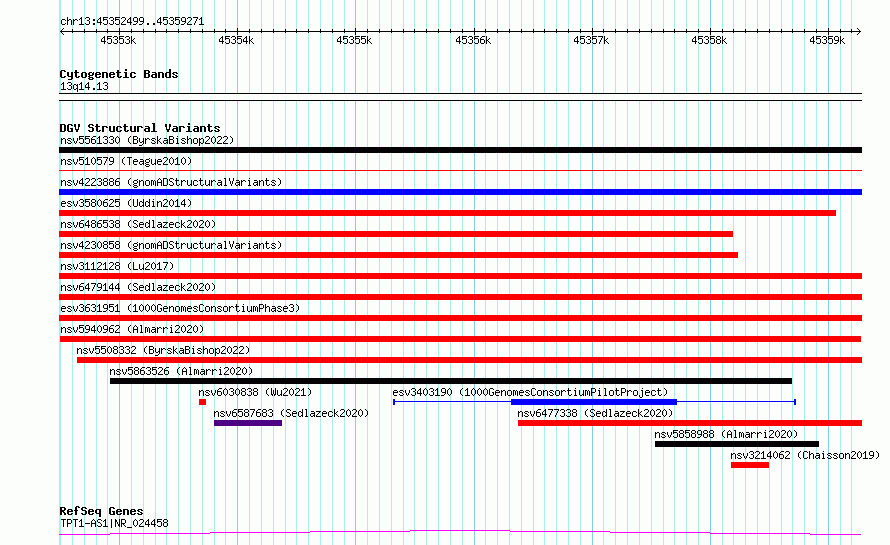Open the nsv510579 (Teague2010) label
890x545 pixels.
pyautogui.click(x=126, y=161)
